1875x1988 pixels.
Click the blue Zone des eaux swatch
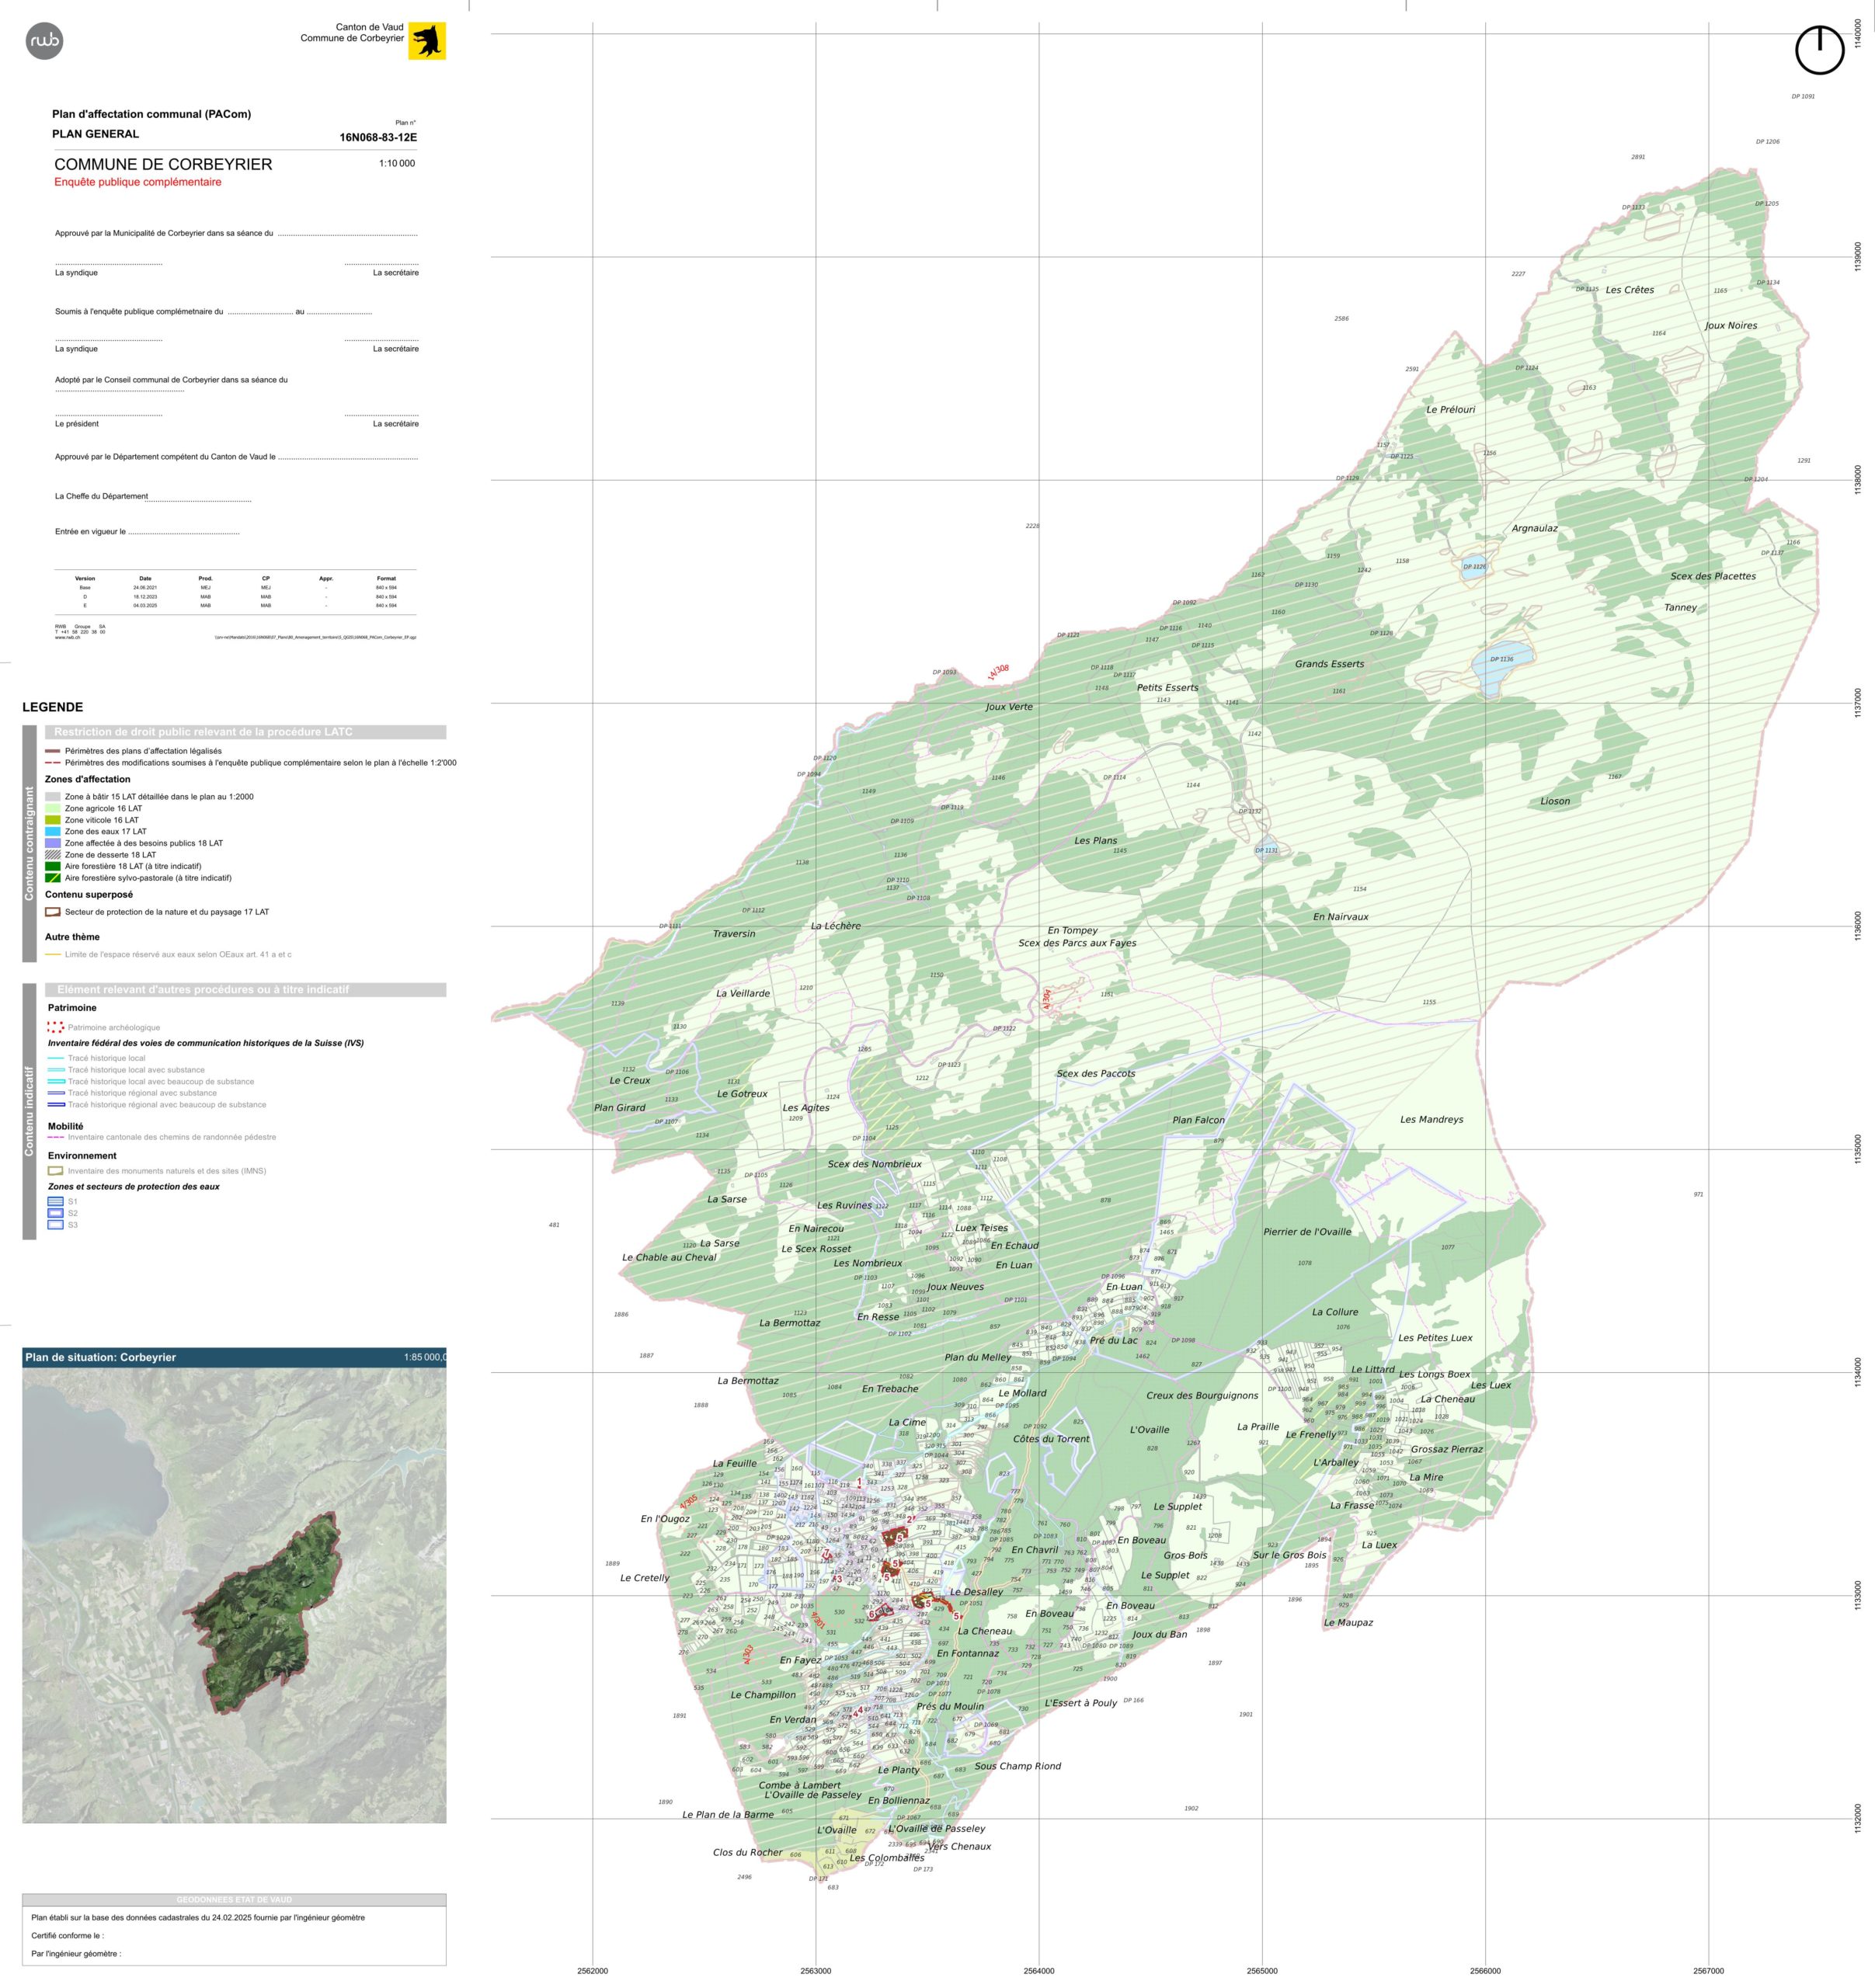point(53,832)
